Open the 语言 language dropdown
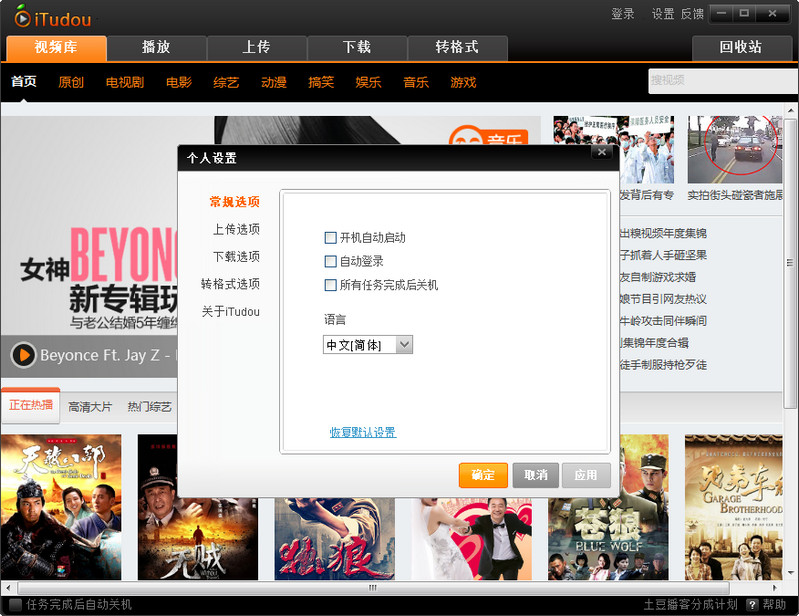This screenshot has width=799, height=616. 367,345
